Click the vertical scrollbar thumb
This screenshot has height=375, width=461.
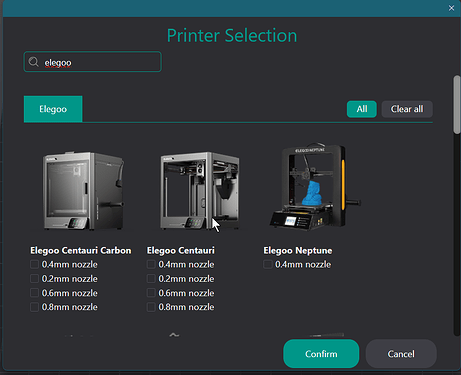[x=457, y=105]
